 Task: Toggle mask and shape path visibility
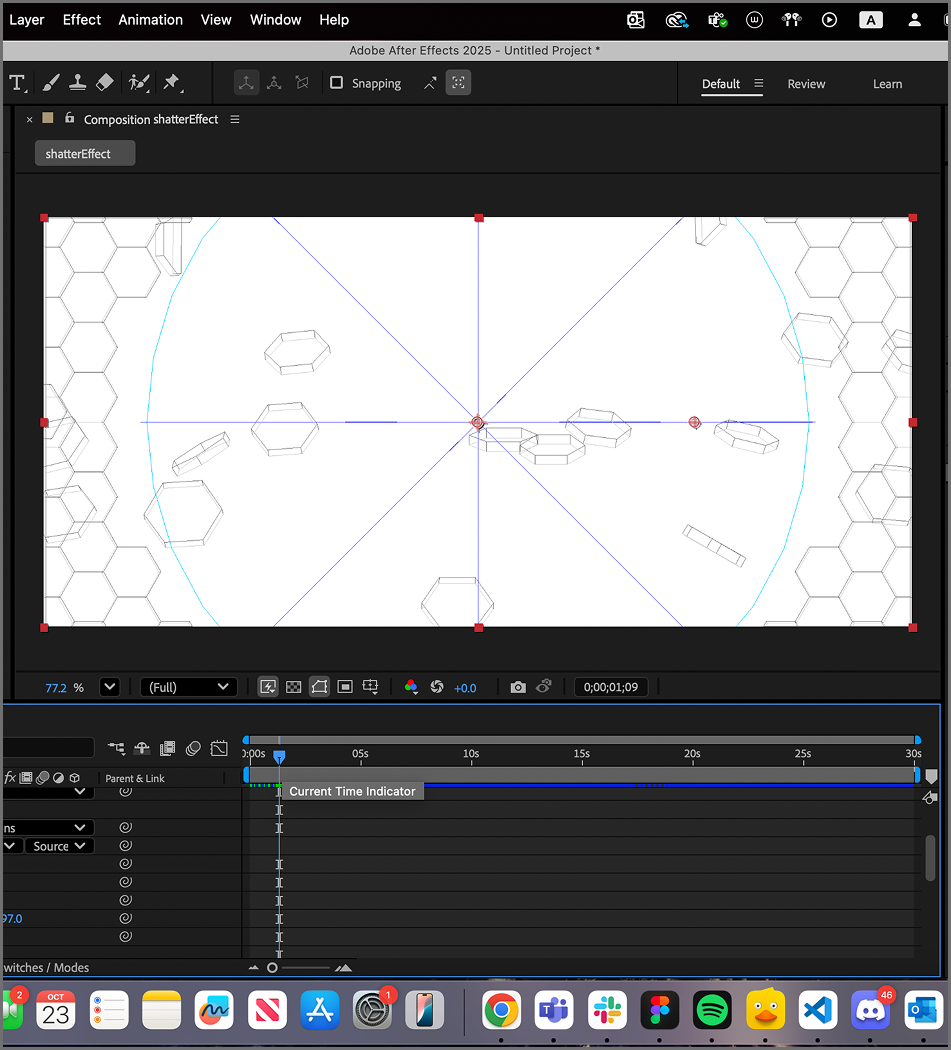click(319, 687)
